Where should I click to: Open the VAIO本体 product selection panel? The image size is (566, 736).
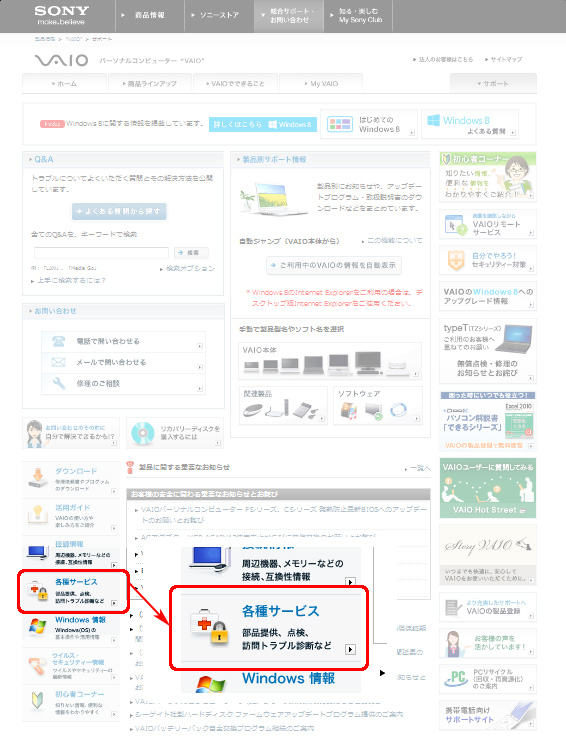330,360
